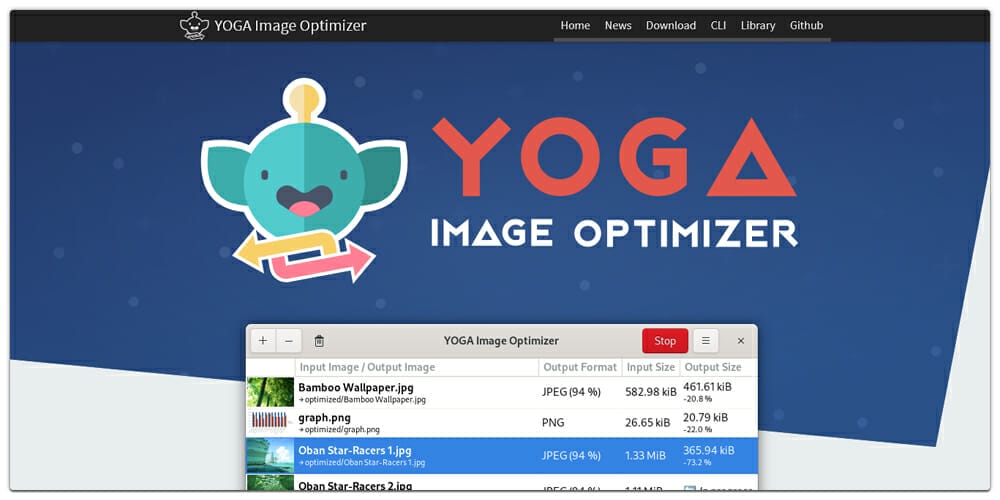Click the remove image minus button

point(288,341)
